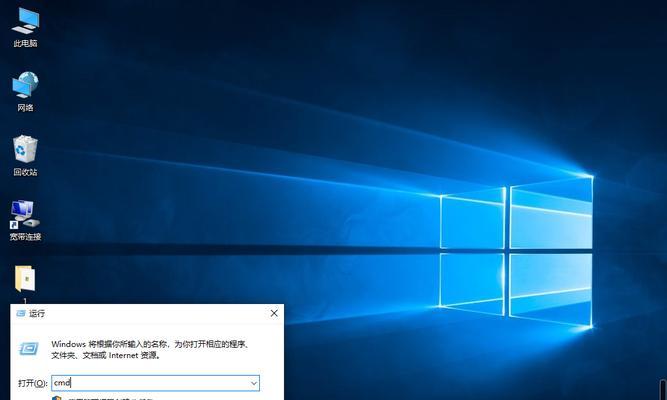Select the 网络 desktop icon
667x400 pixels.
coord(26,91)
